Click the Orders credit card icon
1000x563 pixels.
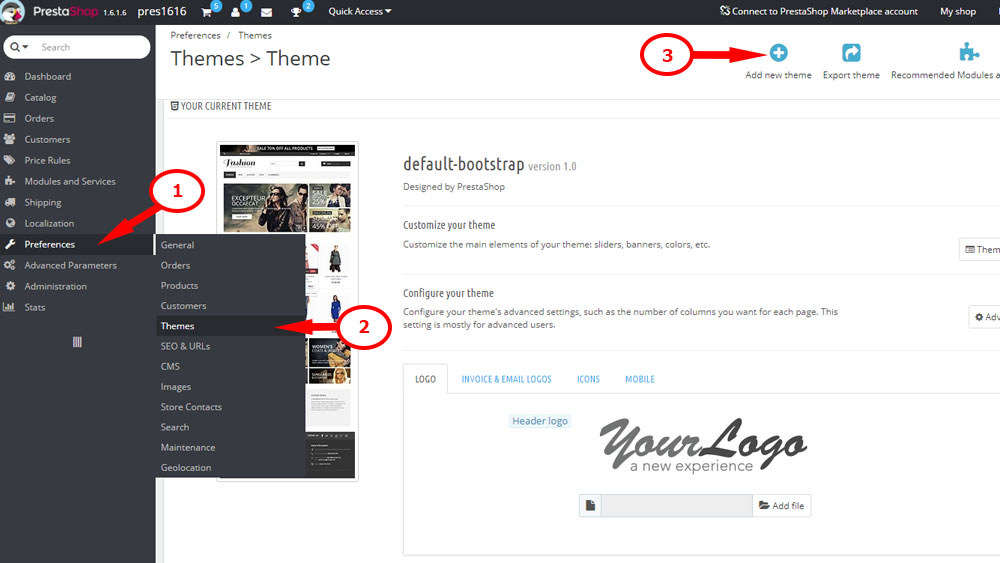point(10,119)
